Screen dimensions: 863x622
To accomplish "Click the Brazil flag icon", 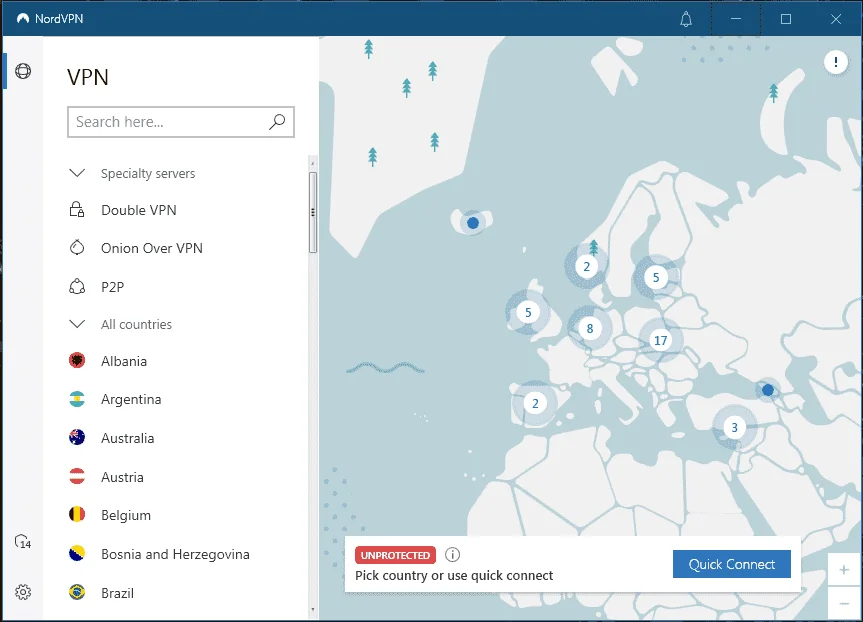I will pyautogui.click(x=77, y=592).
